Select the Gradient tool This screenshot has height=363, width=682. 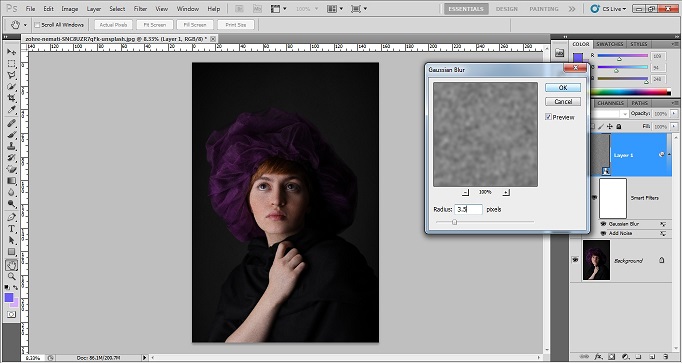11,181
